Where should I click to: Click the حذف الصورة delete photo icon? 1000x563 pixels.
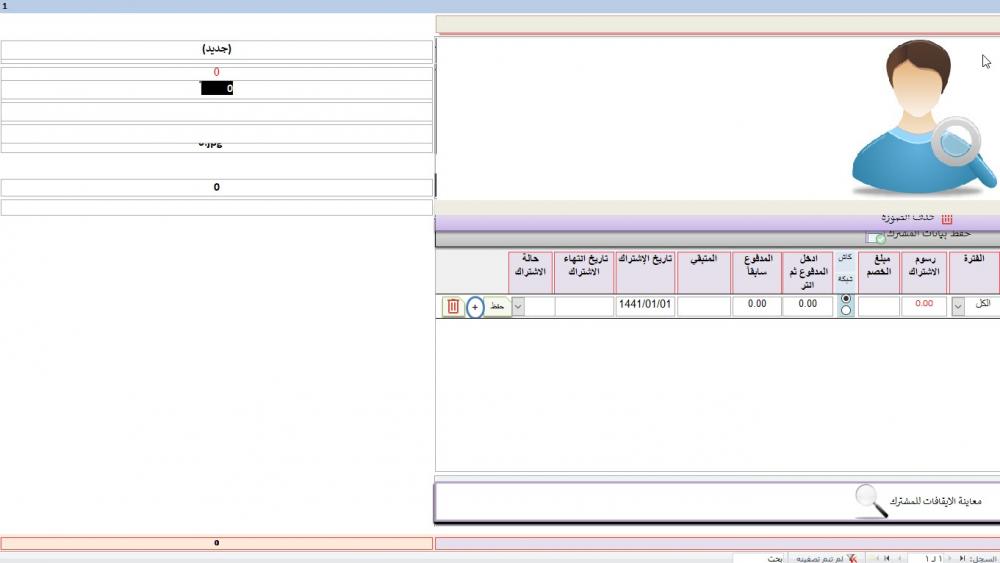tap(946, 218)
